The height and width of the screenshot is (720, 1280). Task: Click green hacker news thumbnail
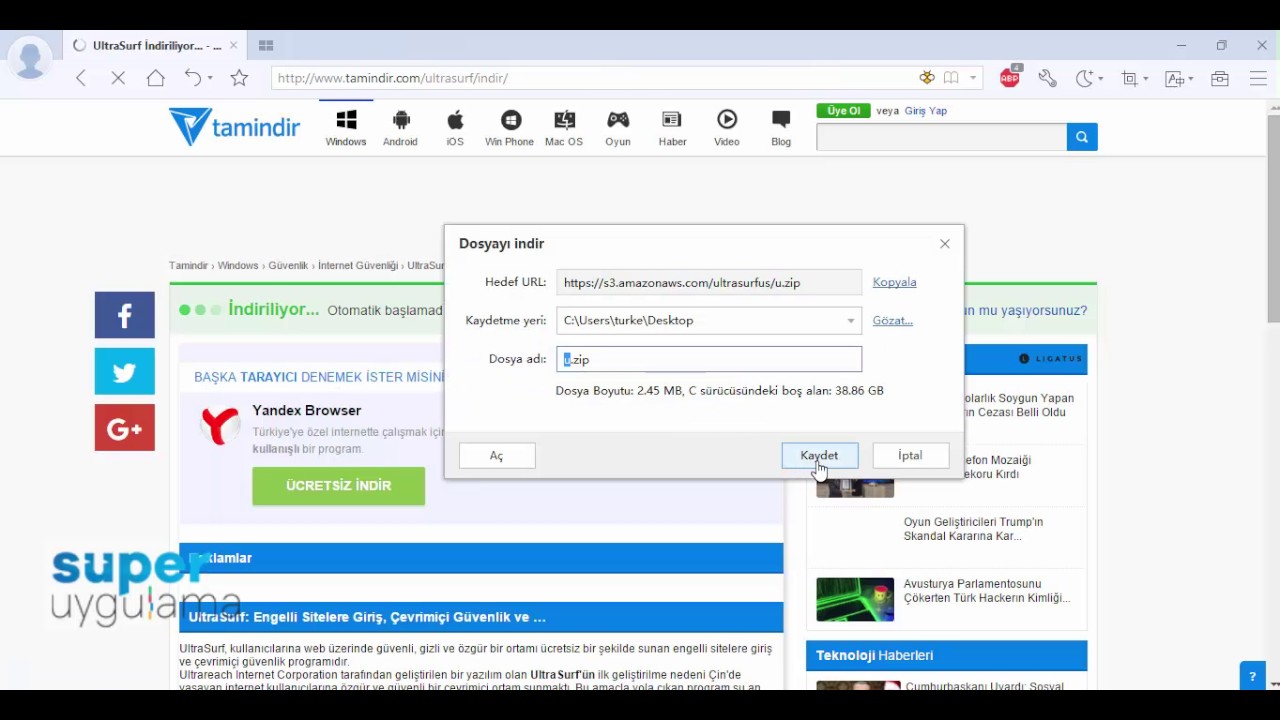(855, 600)
